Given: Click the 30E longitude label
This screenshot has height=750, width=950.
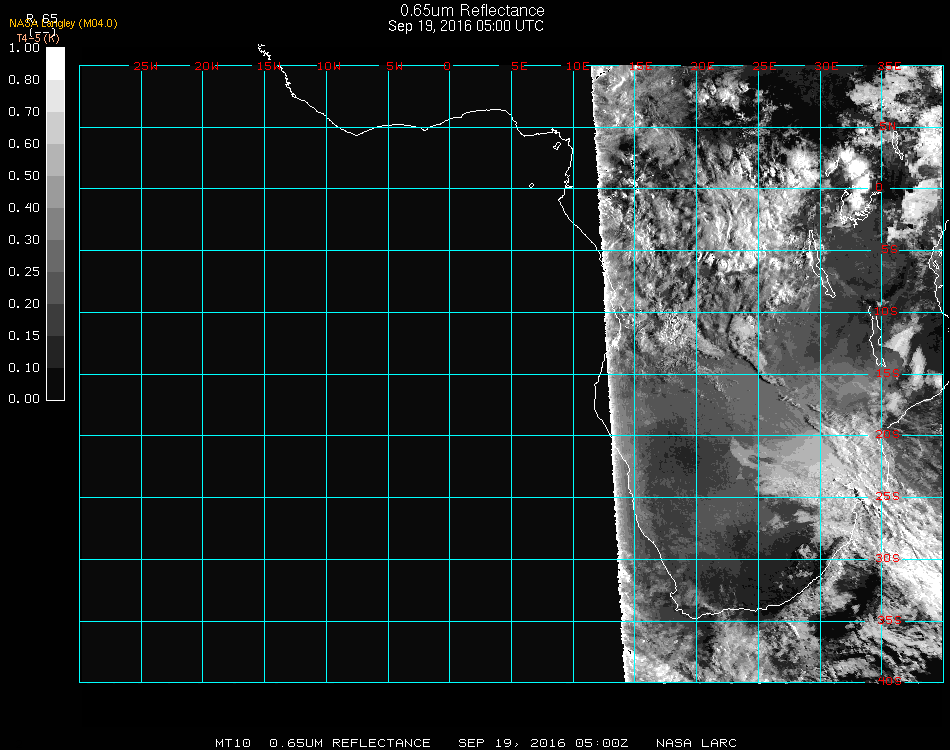Looking at the screenshot, I should pyautogui.click(x=826, y=66).
